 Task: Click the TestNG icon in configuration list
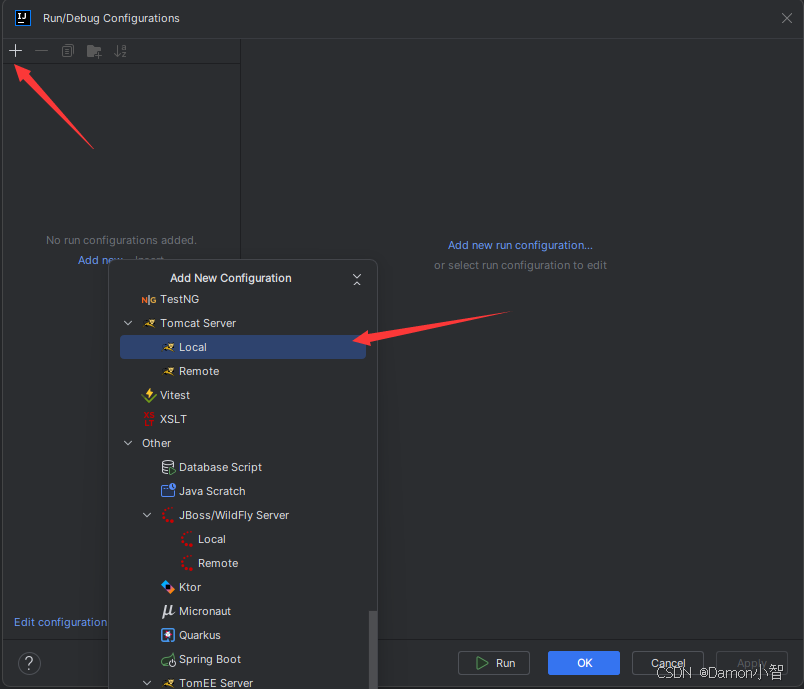click(149, 299)
